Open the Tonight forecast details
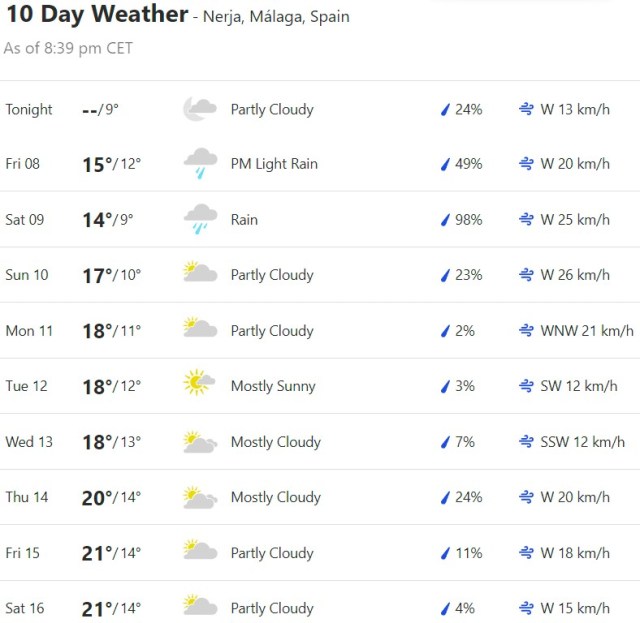Viewport: 640px width, 623px height. point(320,109)
